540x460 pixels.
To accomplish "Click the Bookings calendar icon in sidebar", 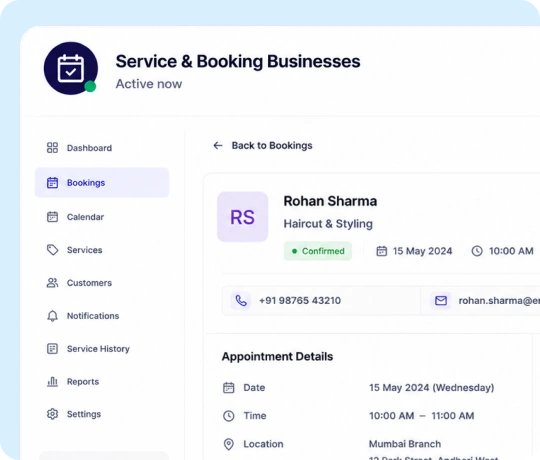I will point(52,182).
